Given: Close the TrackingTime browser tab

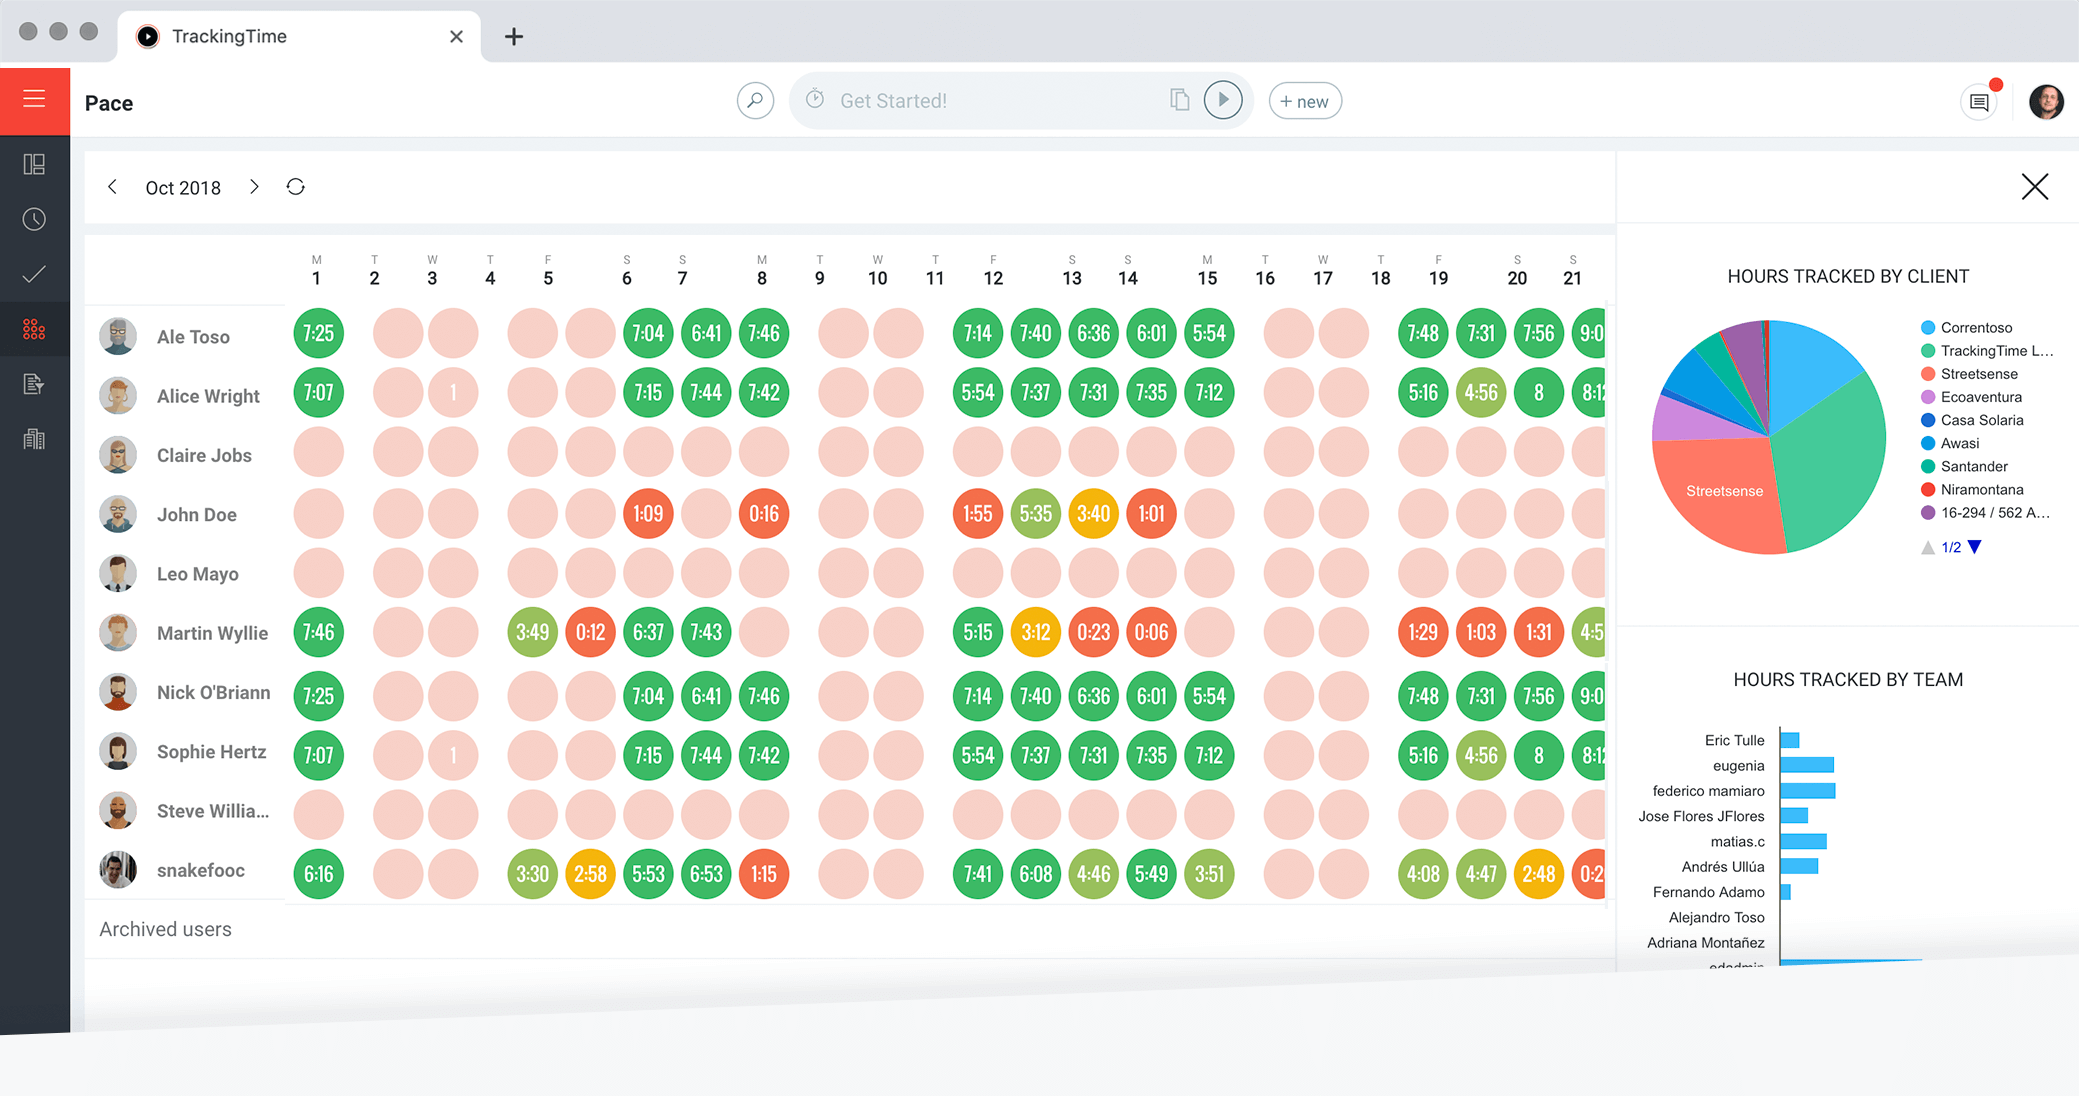Looking at the screenshot, I should [456, 37].
